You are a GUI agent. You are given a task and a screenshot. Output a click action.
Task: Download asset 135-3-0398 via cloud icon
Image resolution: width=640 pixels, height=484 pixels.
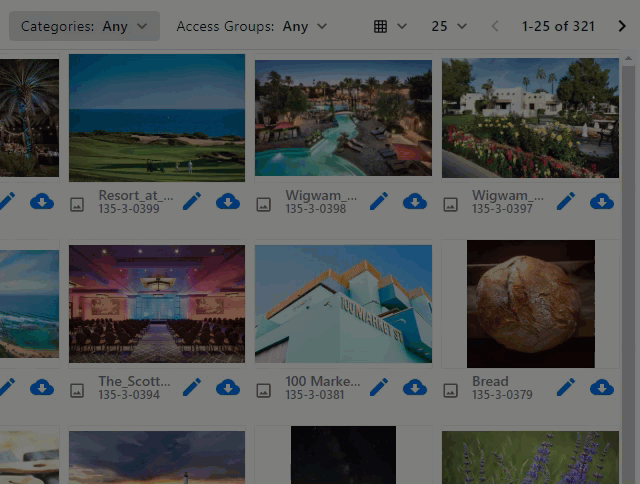click(415, 201)
